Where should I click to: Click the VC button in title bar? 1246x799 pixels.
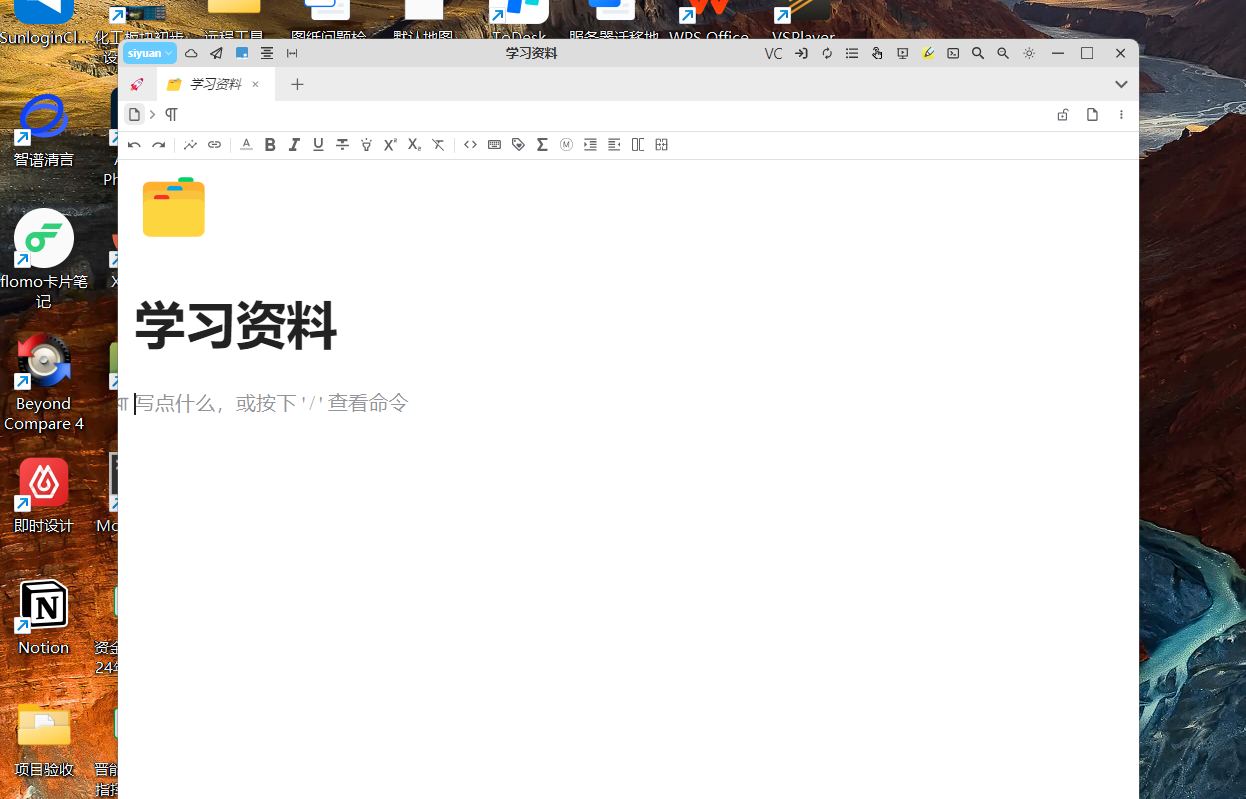[773, 54]
